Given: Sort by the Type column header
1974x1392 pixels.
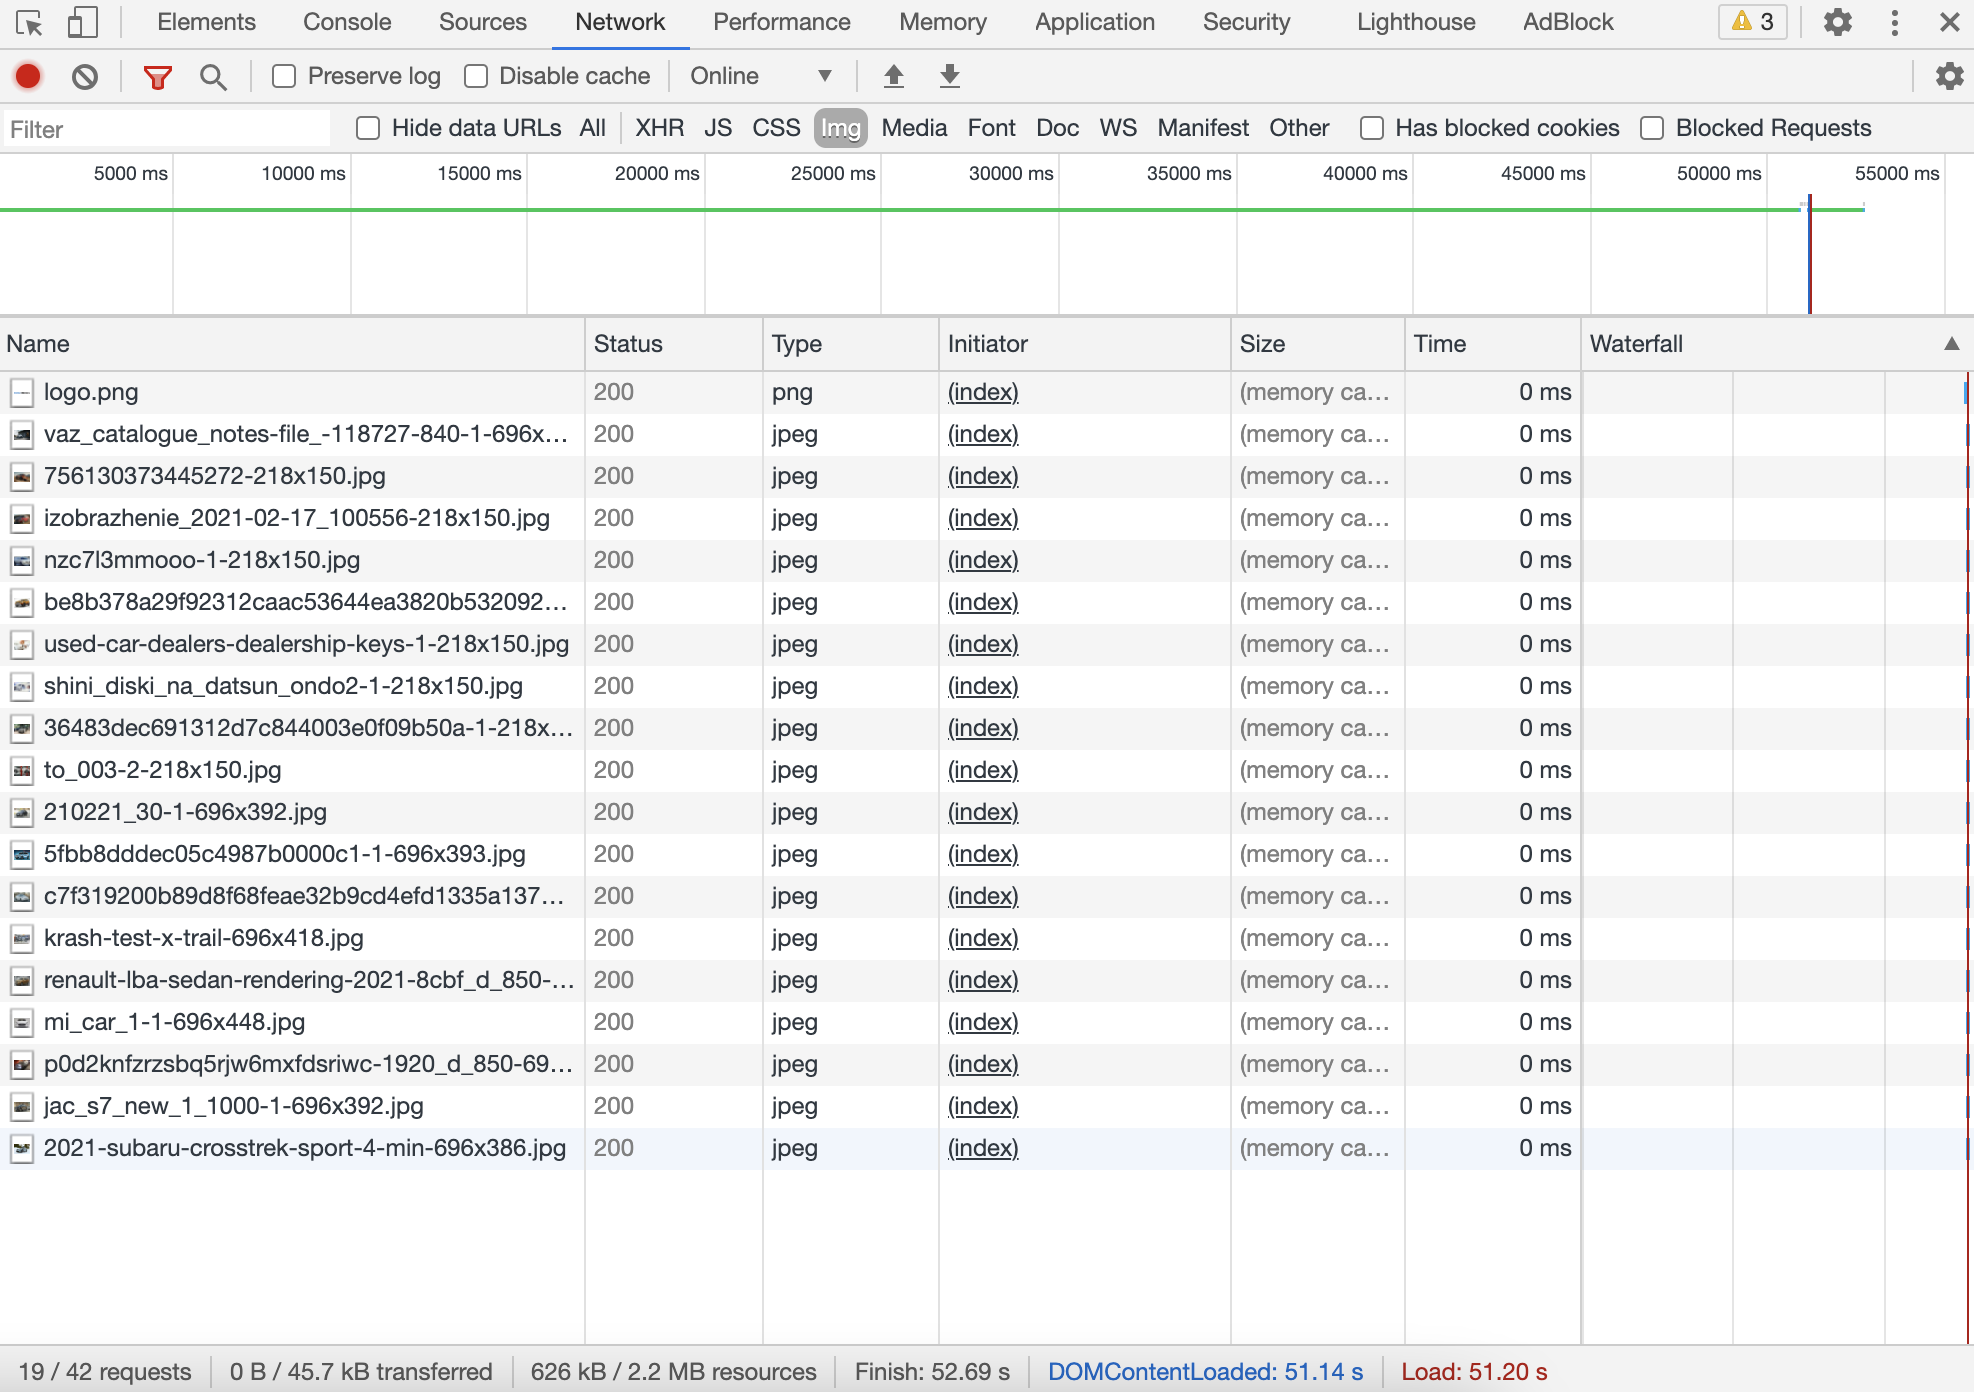Looking at the screenshot, I should (x=851, y=344).
